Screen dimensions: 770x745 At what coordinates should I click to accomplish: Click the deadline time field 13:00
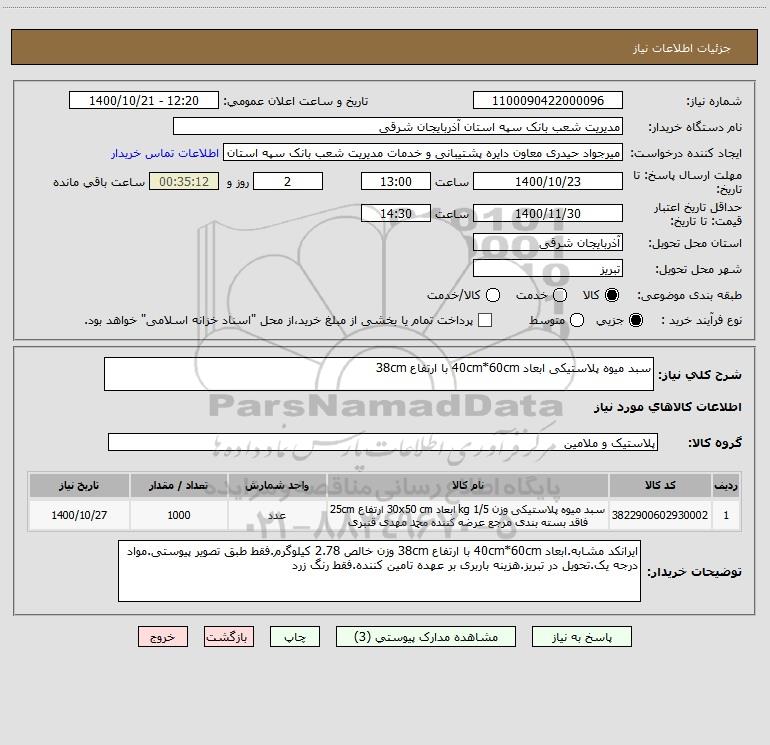(x=396, y=181)
